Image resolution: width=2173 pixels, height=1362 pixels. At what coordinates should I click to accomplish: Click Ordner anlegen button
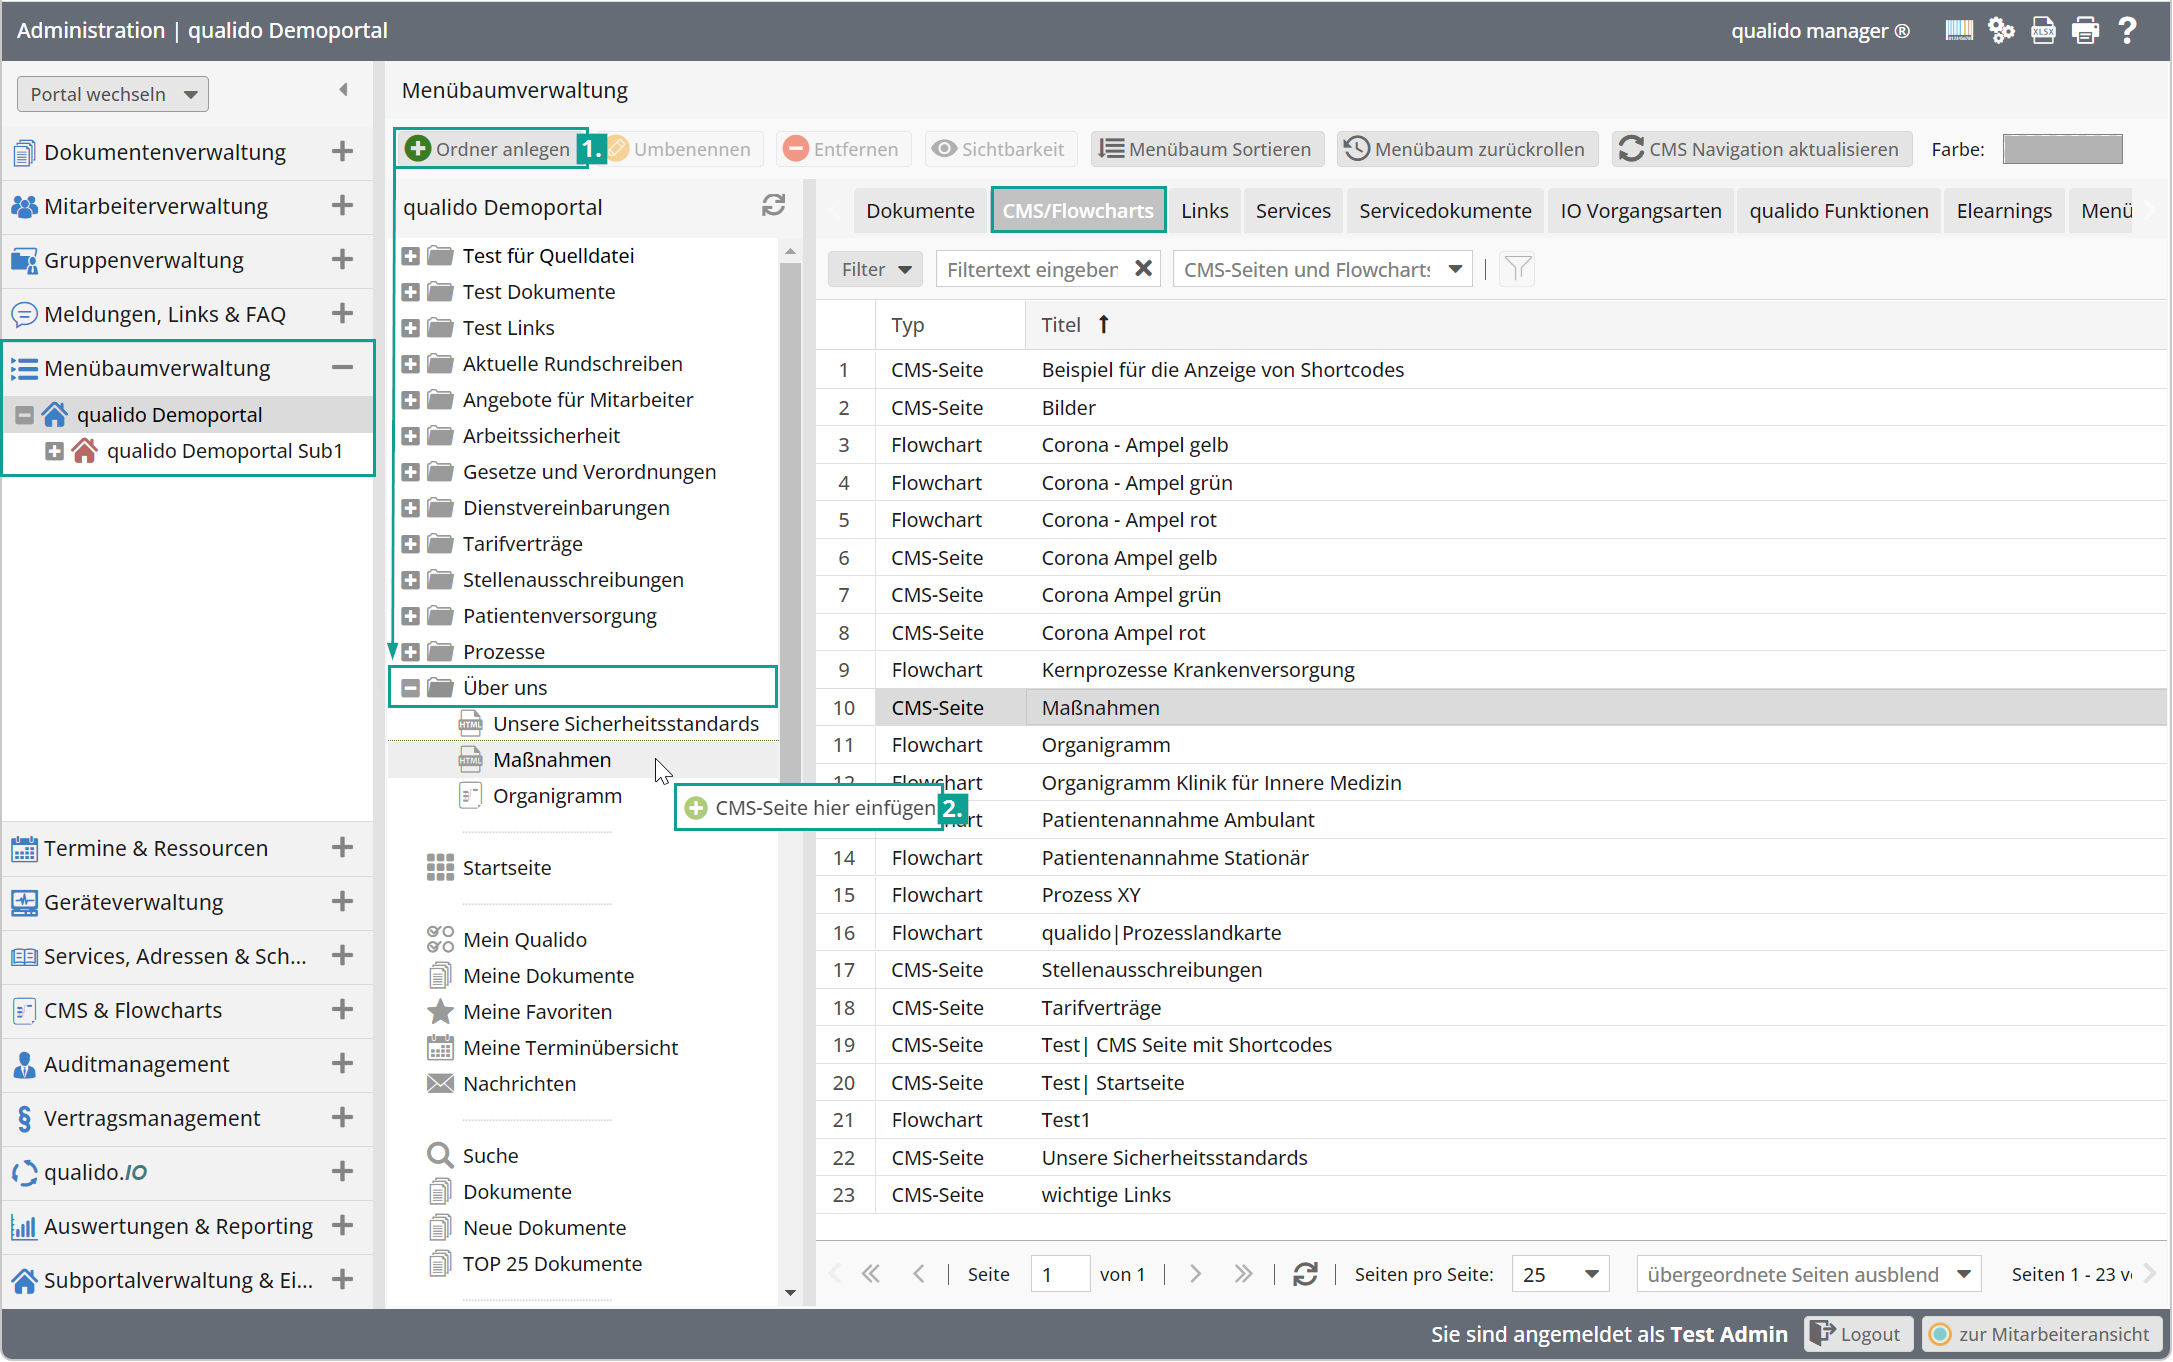pos(489,149)
